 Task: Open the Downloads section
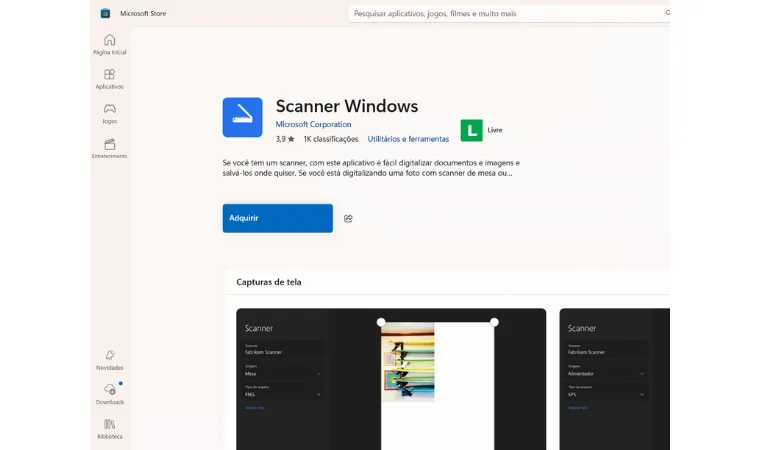coord(110,394)
